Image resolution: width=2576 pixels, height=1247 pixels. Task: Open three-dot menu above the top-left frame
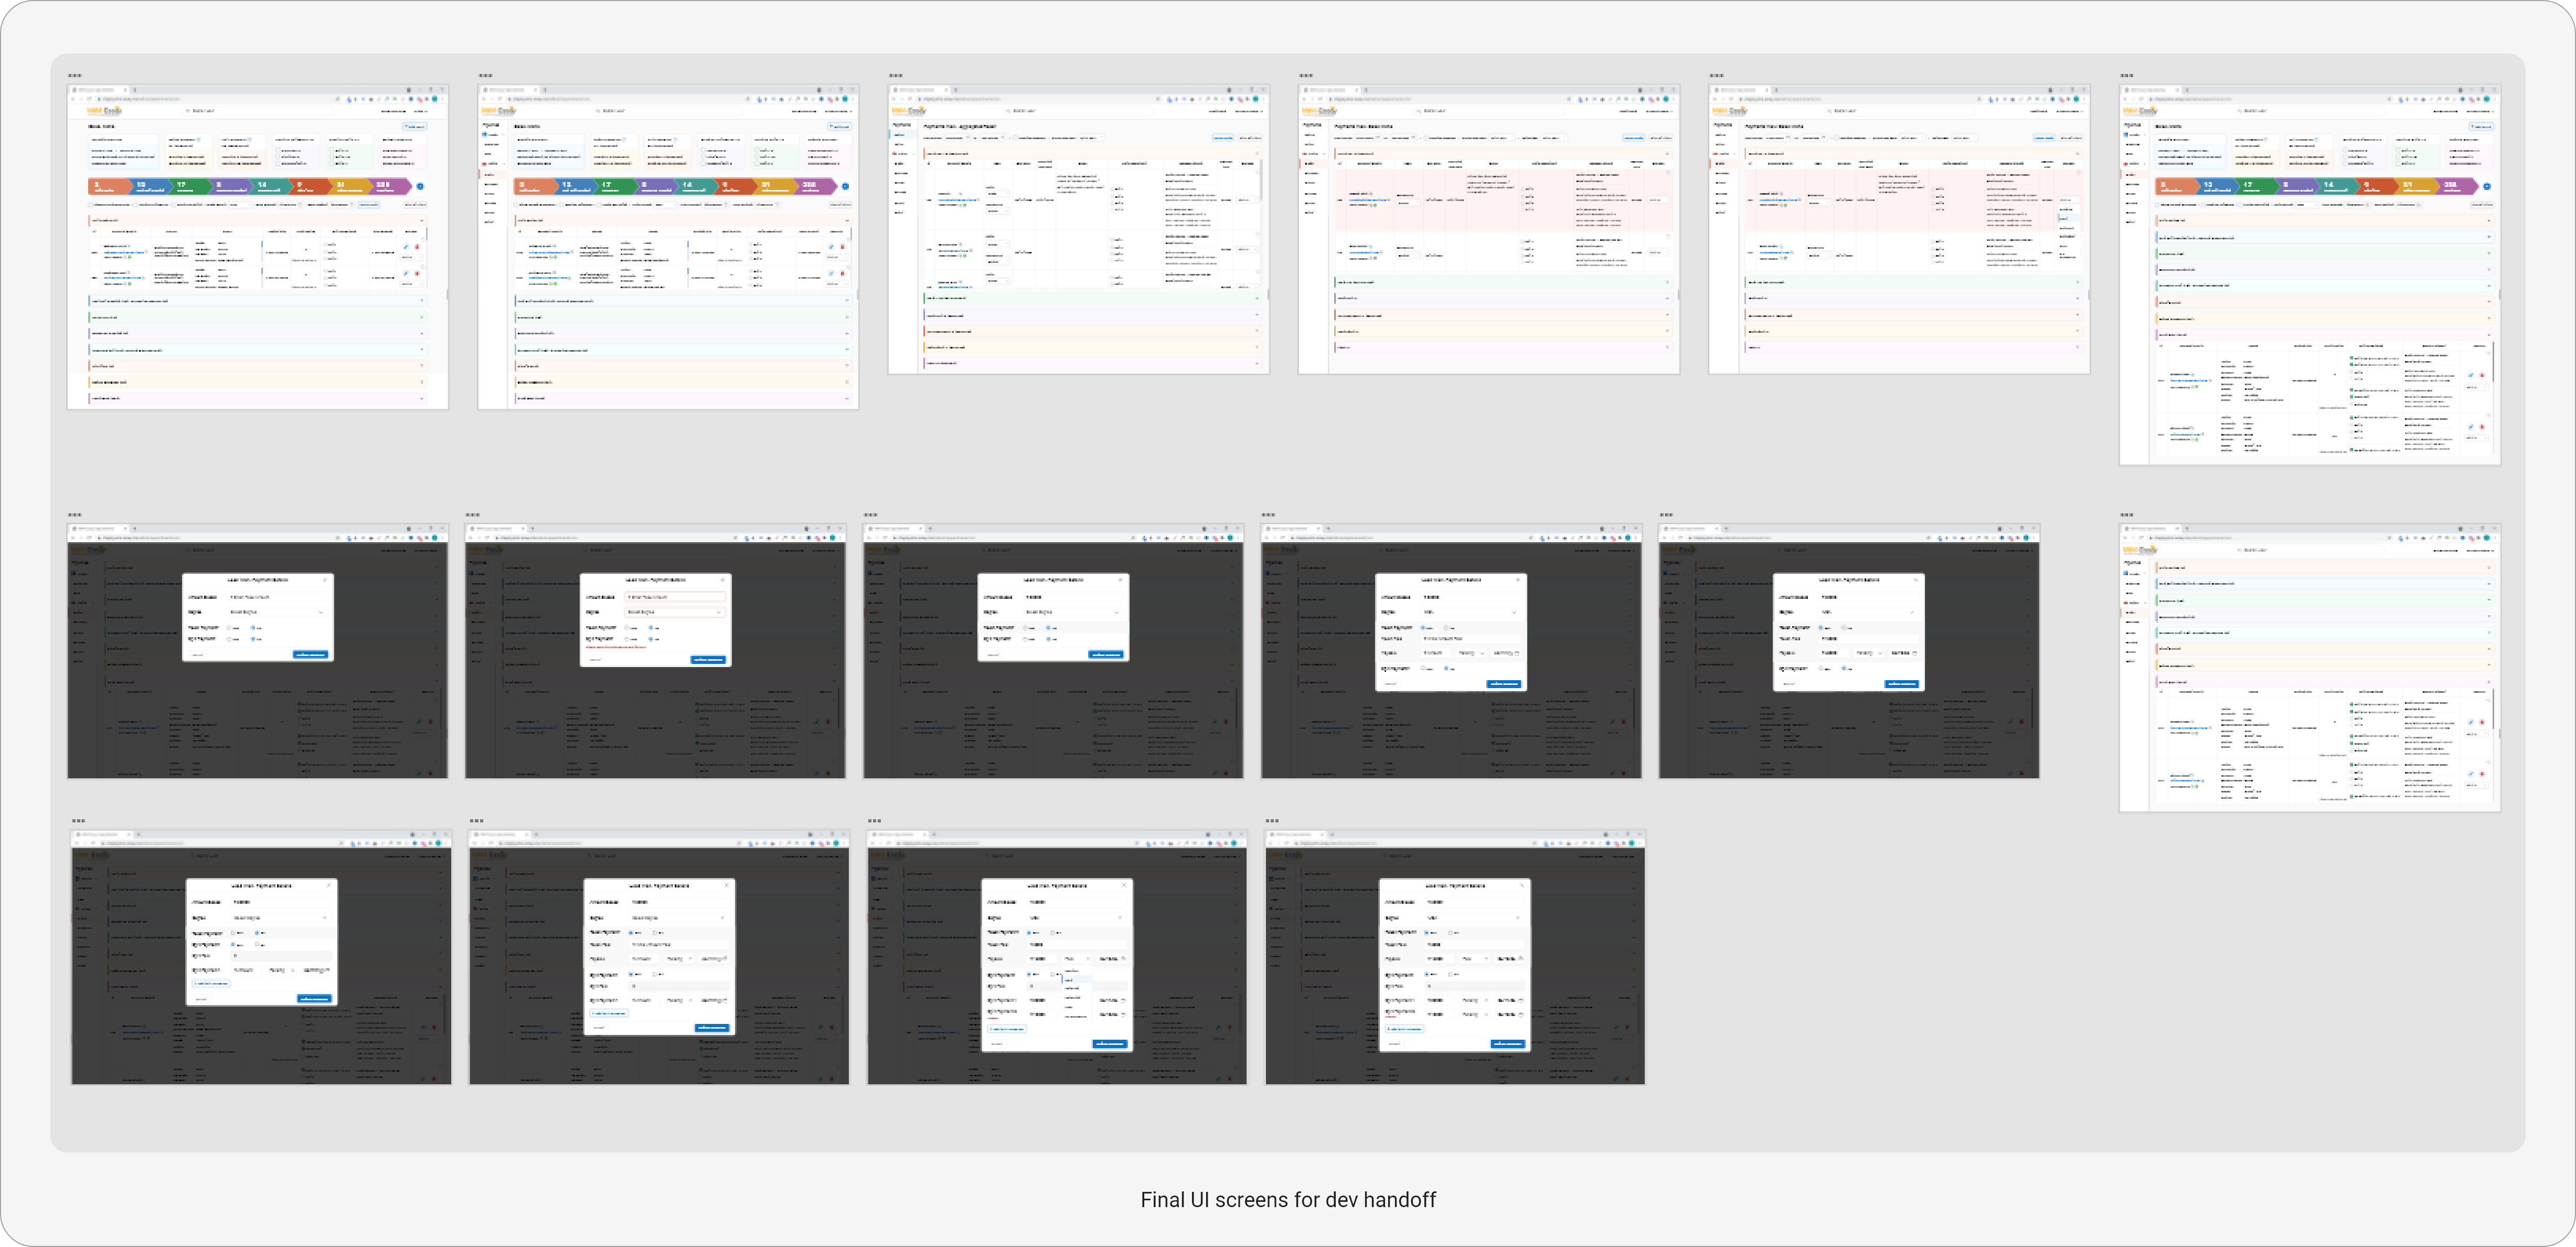[74, 75]
